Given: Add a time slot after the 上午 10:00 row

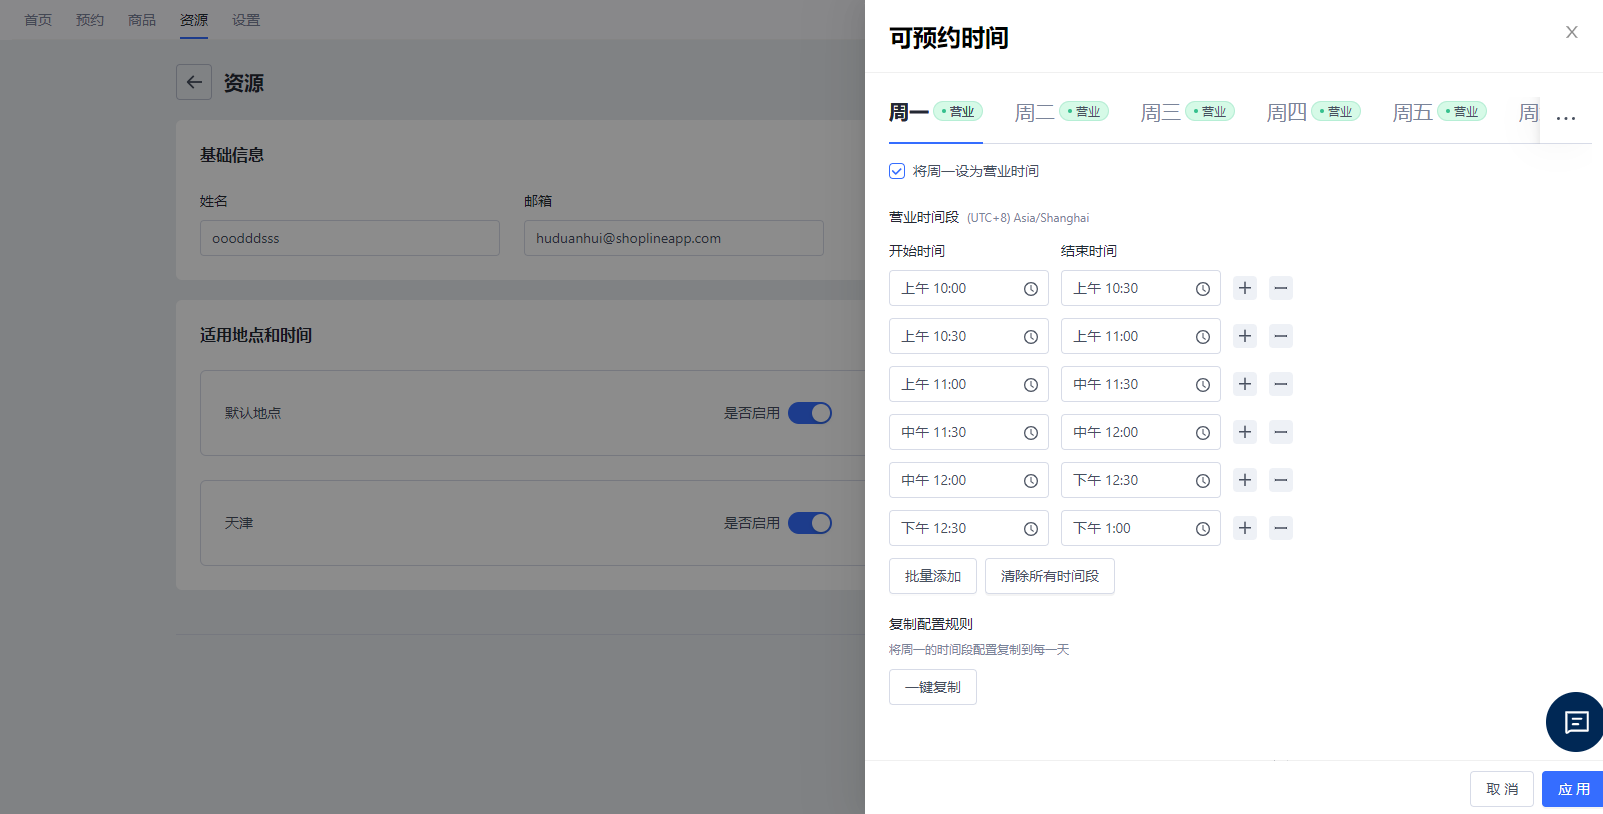Looking at the screenshot, I should point(1244,288).
